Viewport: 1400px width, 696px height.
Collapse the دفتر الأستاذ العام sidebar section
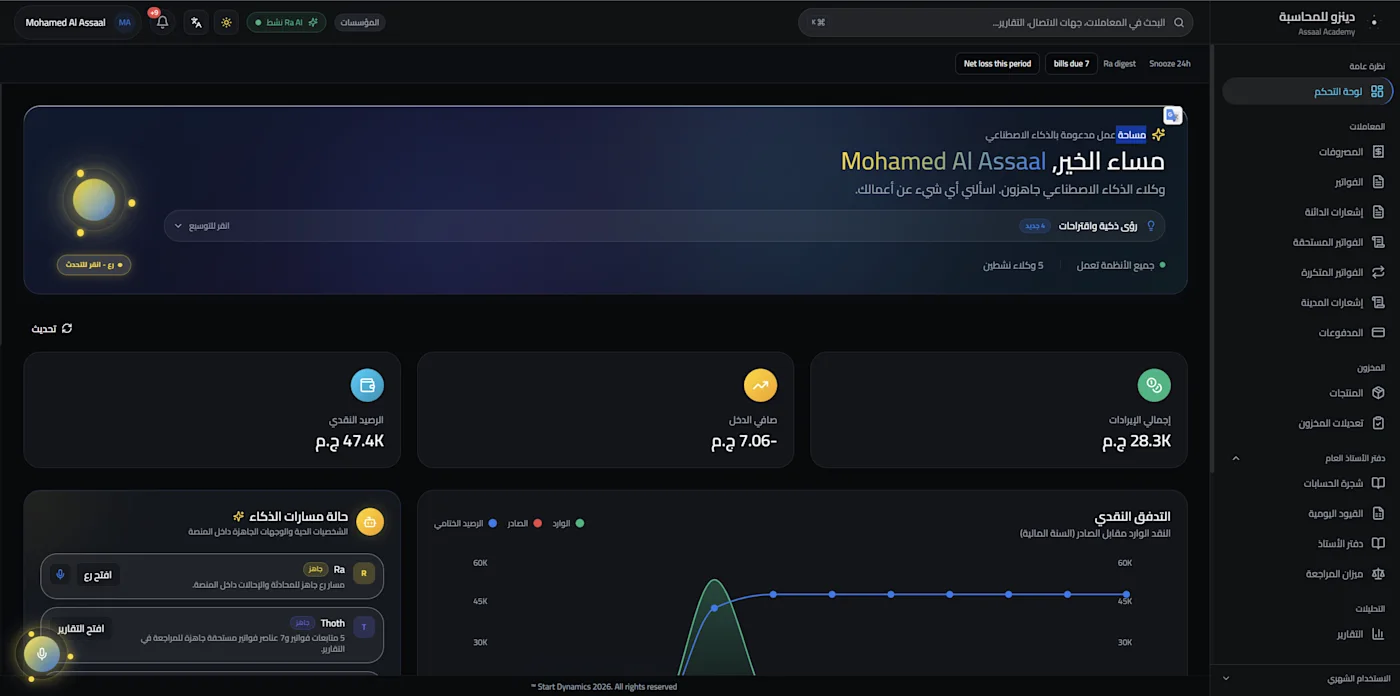coord(1236,458)
